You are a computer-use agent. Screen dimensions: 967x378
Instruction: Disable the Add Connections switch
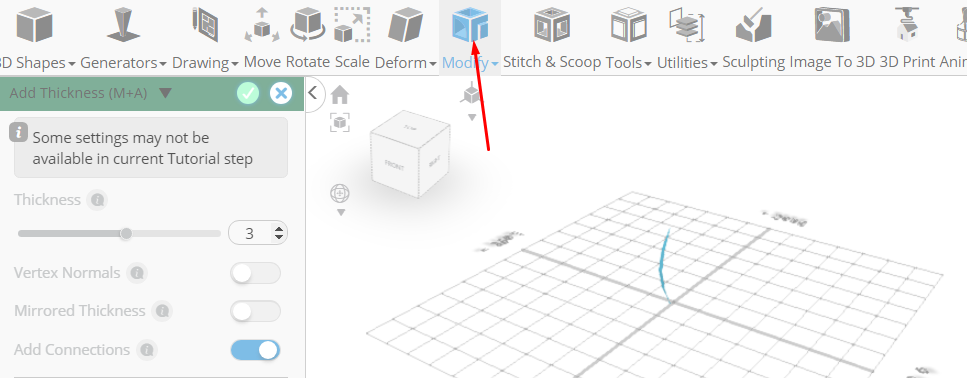(x=255, y=350)
